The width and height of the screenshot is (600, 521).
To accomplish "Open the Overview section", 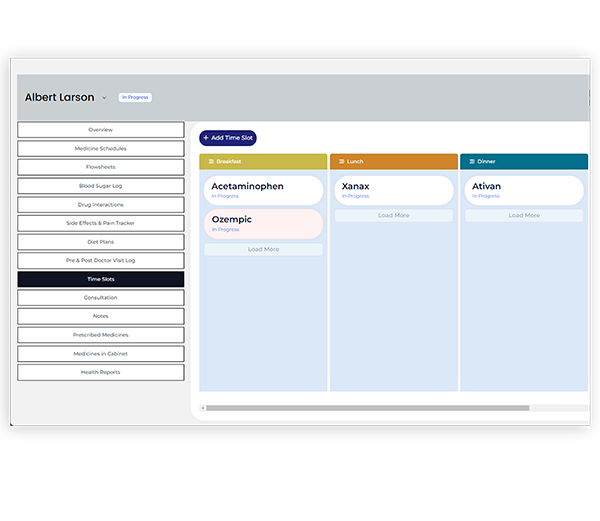I will pyautogui.click(x=101, y=130).
